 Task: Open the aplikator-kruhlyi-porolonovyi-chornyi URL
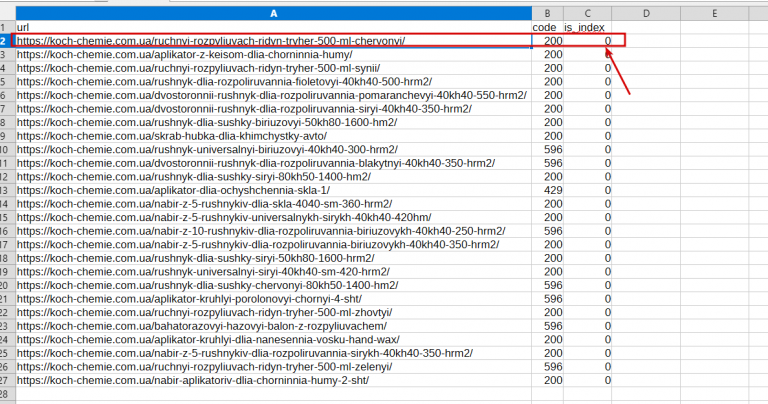(190, 299)
